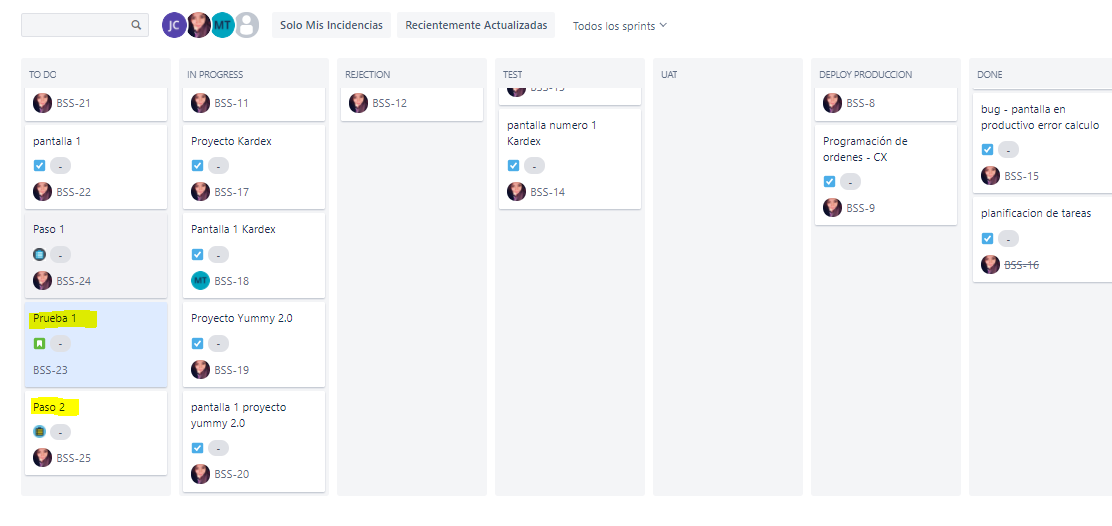Filter by MT user avatar
This screenshot has width=1112, height=526.
coord(223,25)
